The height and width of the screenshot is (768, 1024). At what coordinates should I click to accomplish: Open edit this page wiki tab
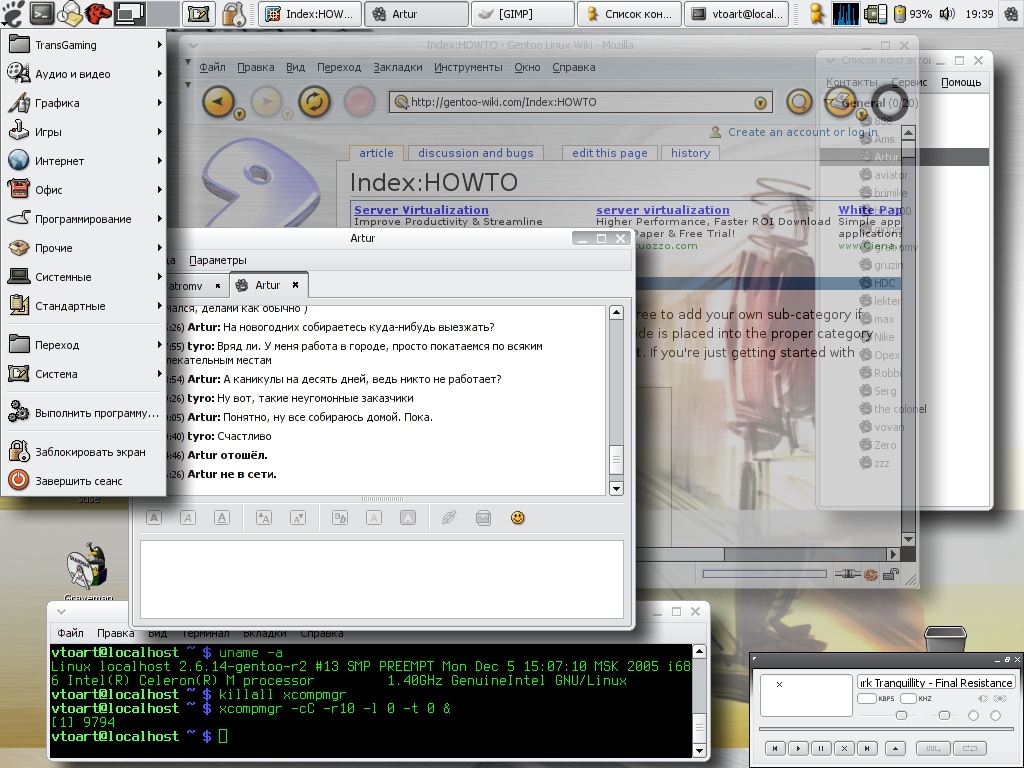pyautogui.click(x=609, y=153)
